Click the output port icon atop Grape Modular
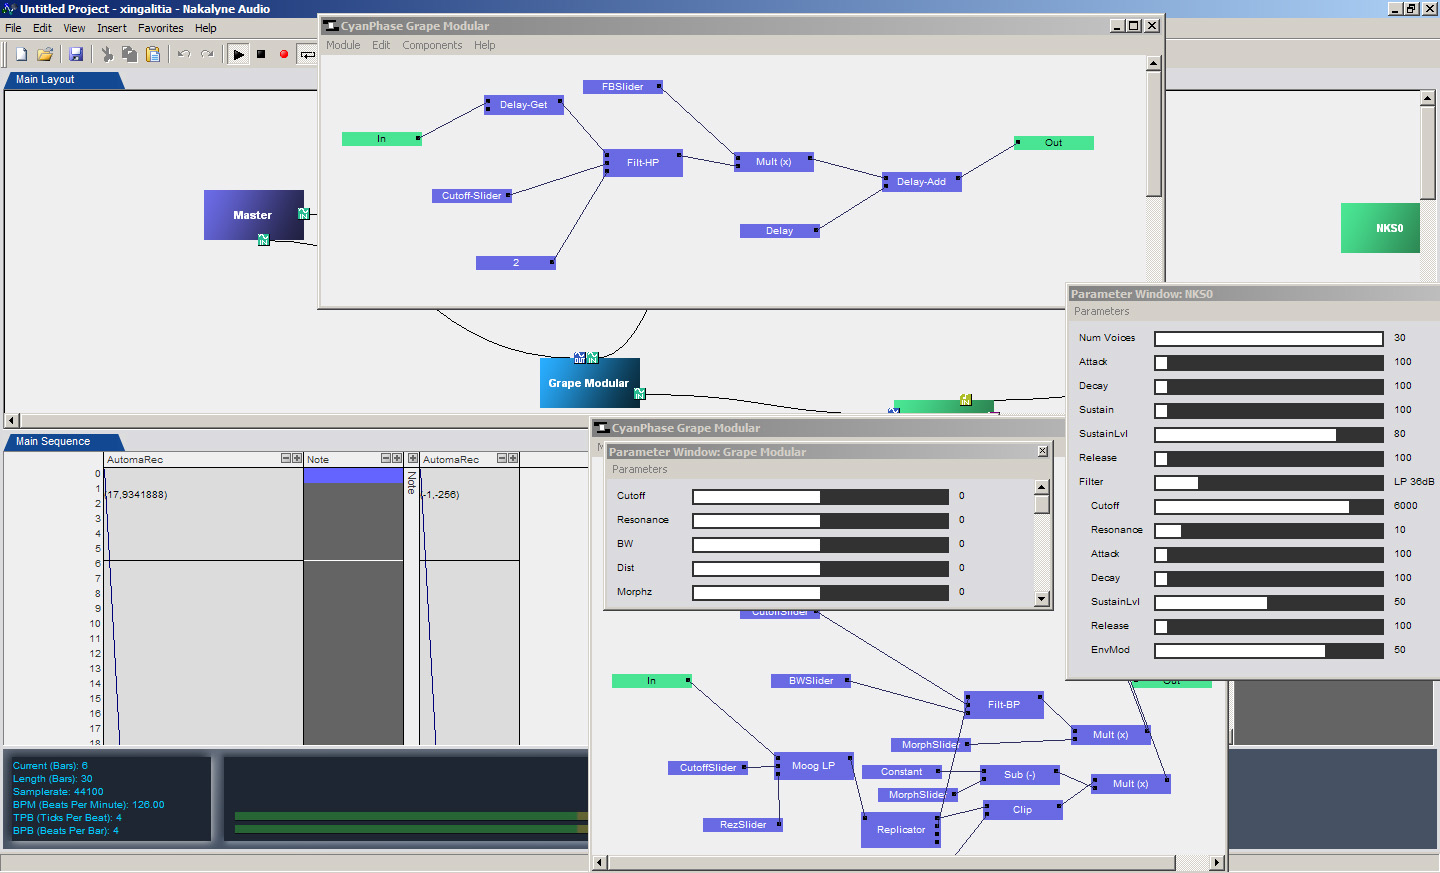This screenshot has height=873, width=1440. pos(580,357)
